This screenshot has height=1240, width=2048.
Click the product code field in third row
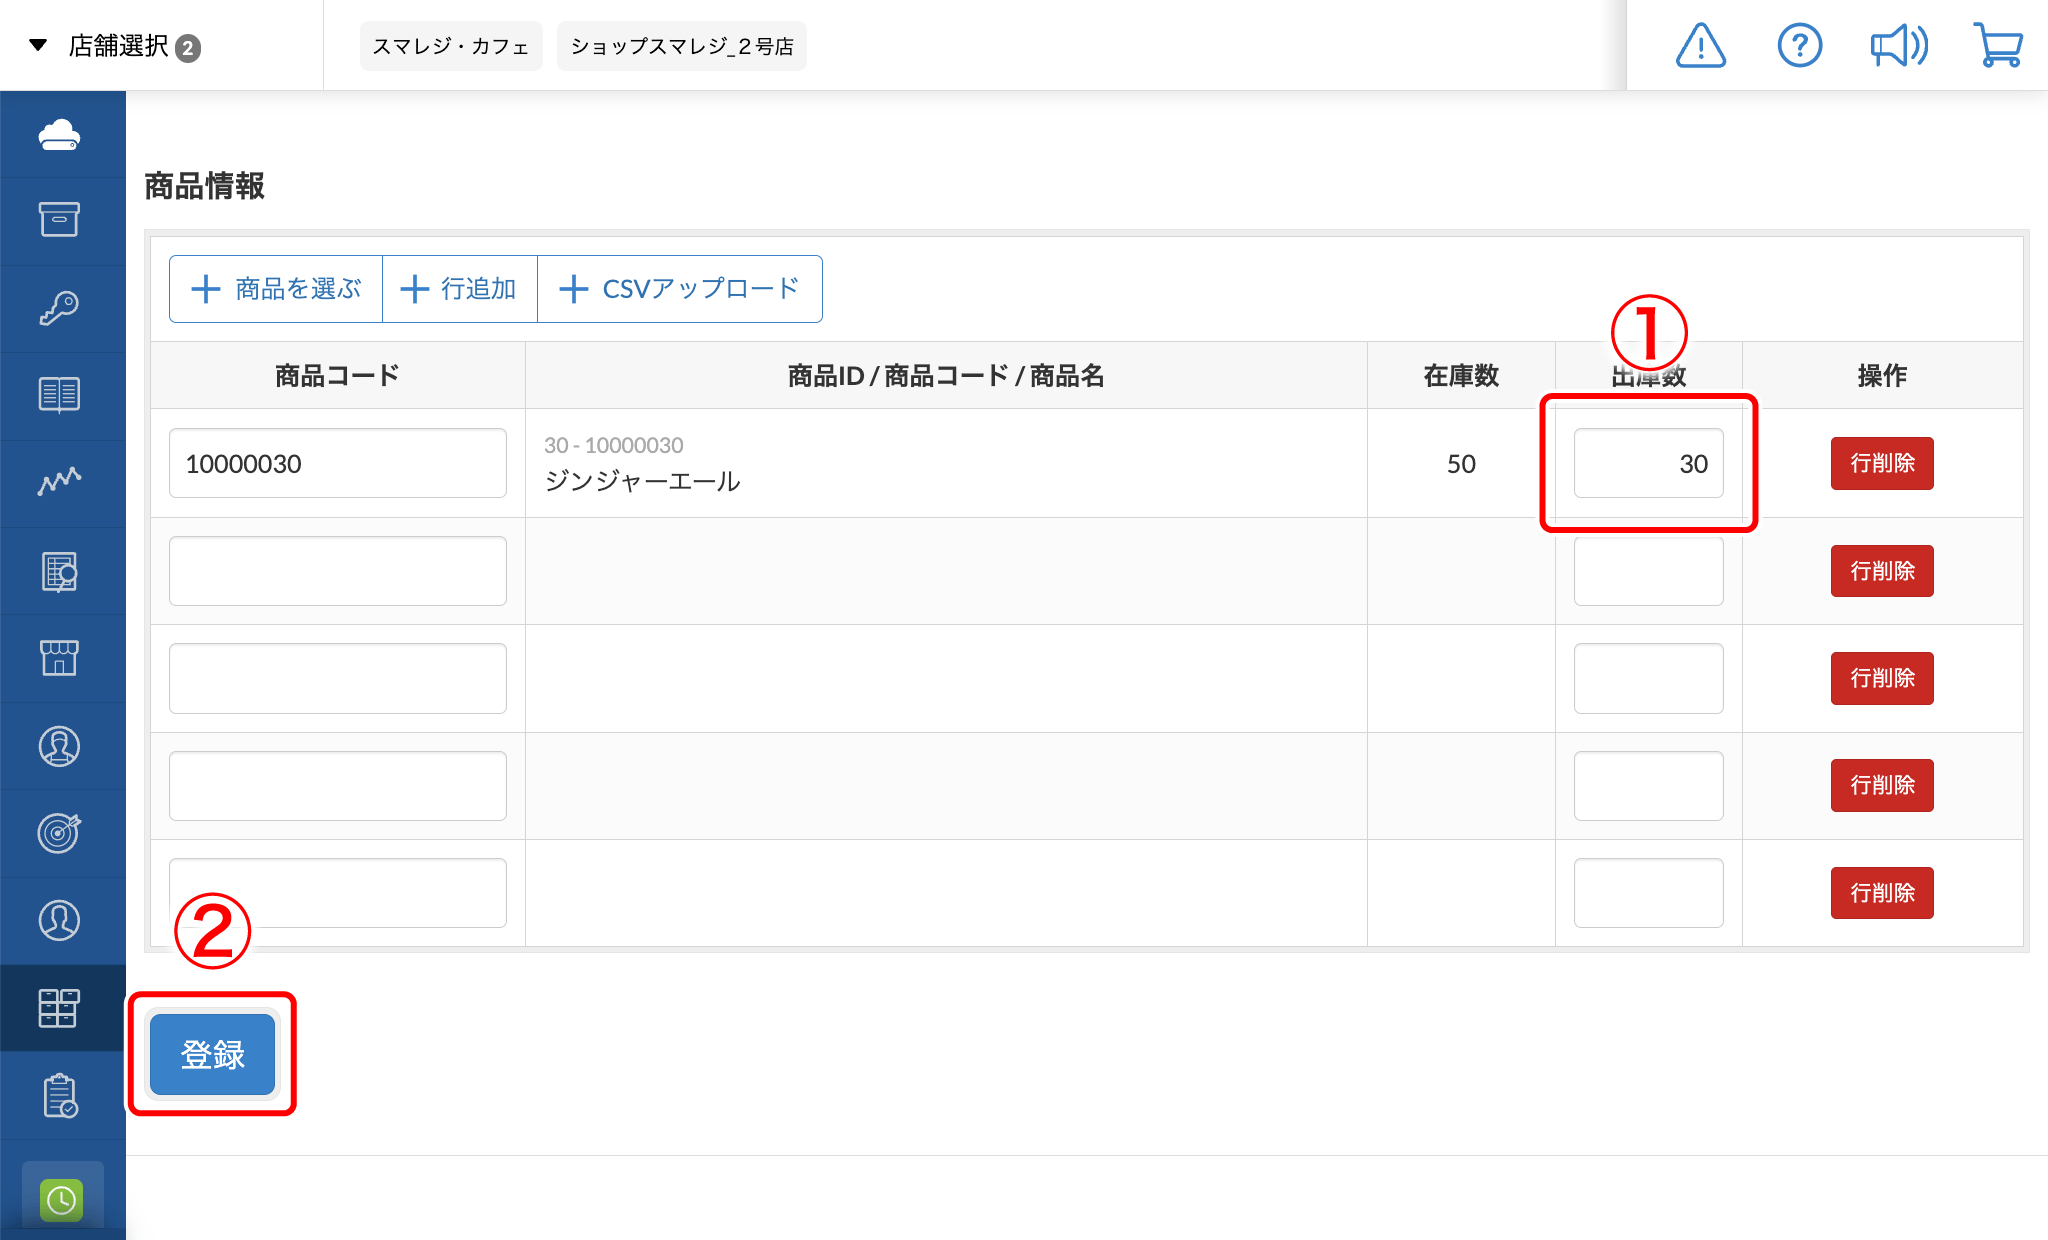point(338,678)
